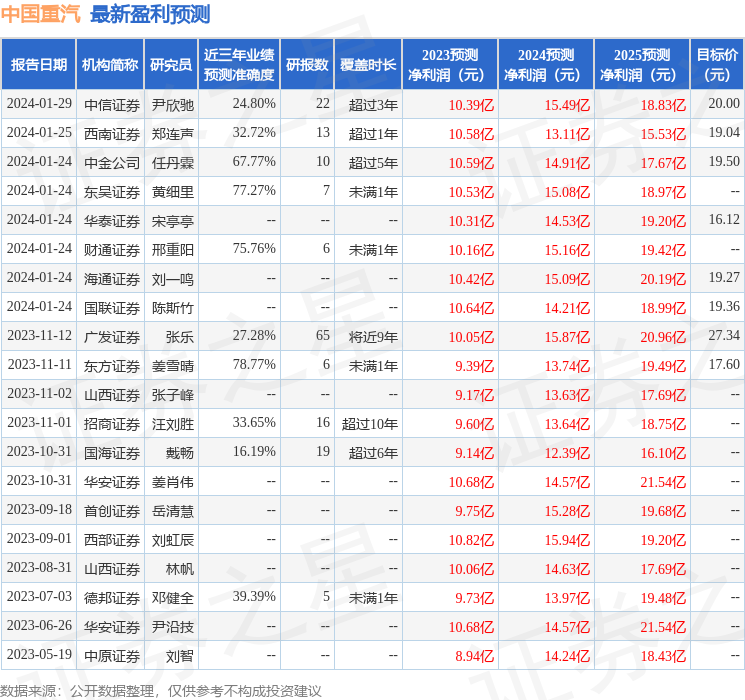Click 2023 forecast 9.39亿
745x700 pixels.
pyautogui.click(x=474, y=366)
